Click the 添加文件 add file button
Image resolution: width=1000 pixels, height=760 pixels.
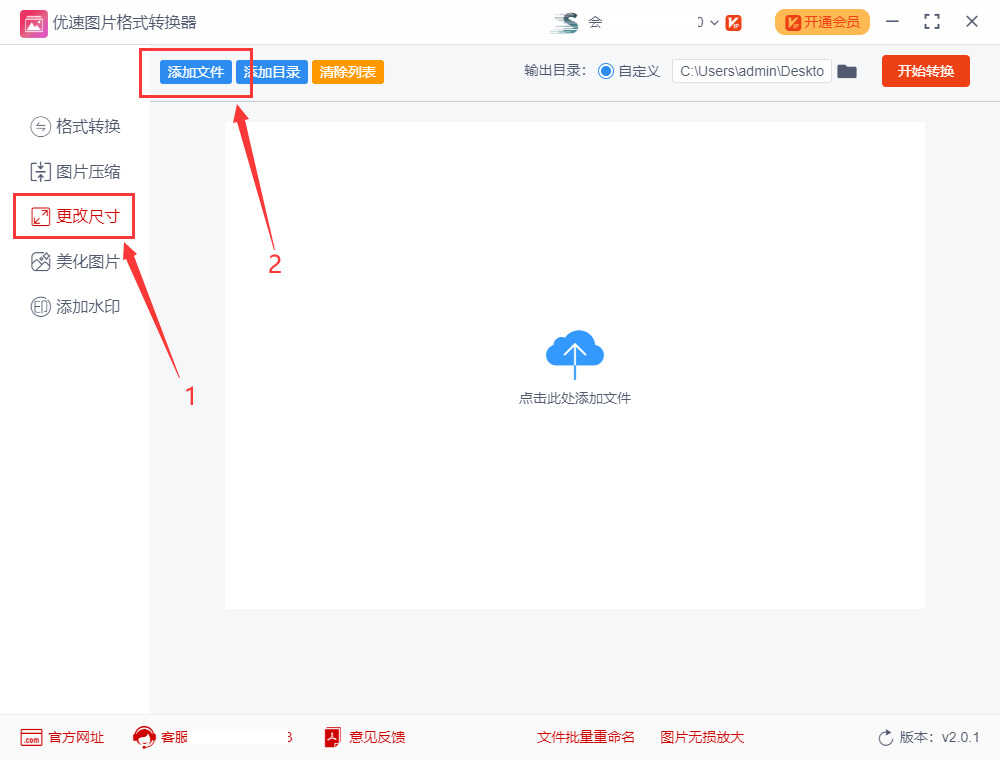pos(196,72)
